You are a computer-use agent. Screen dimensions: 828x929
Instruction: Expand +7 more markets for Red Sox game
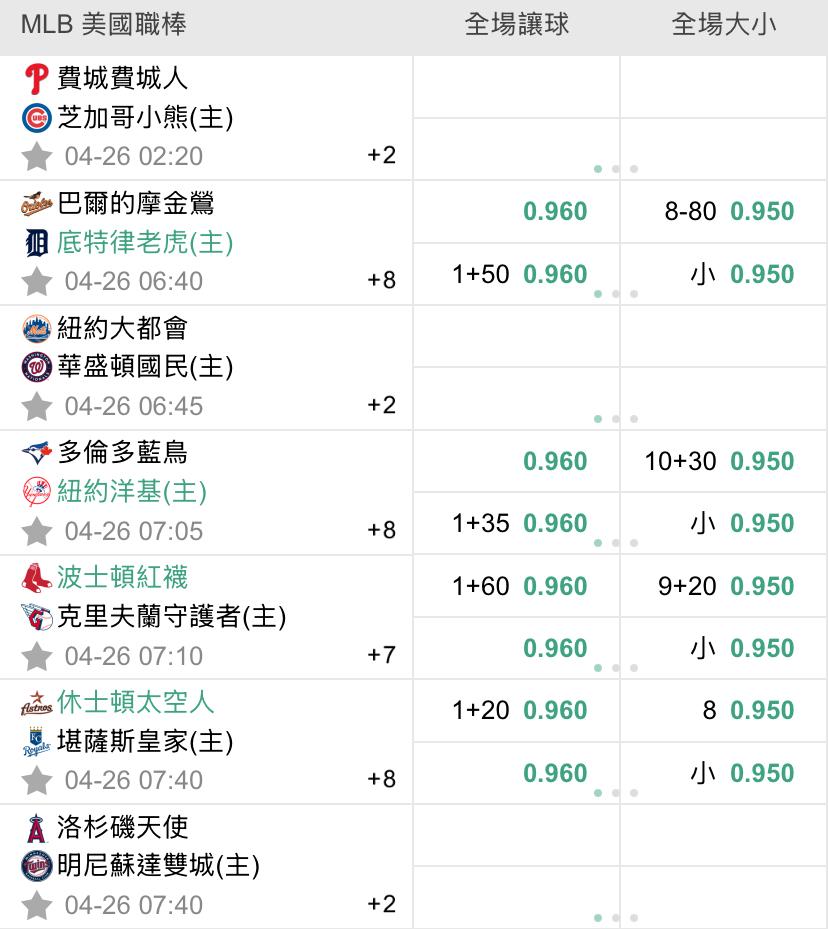pos(382,656)
